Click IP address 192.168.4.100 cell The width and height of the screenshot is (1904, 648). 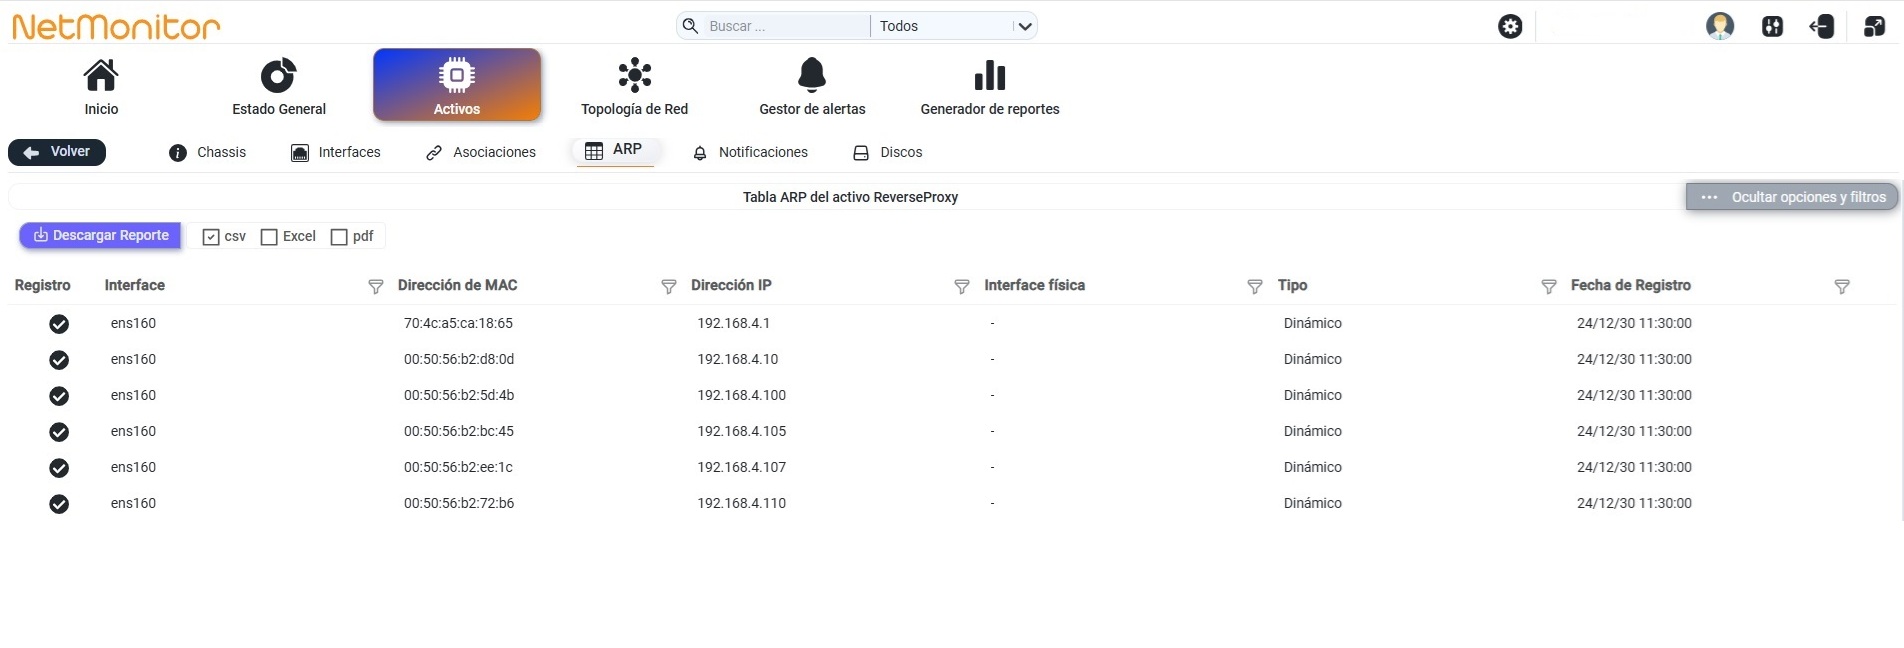pos(742,395)
